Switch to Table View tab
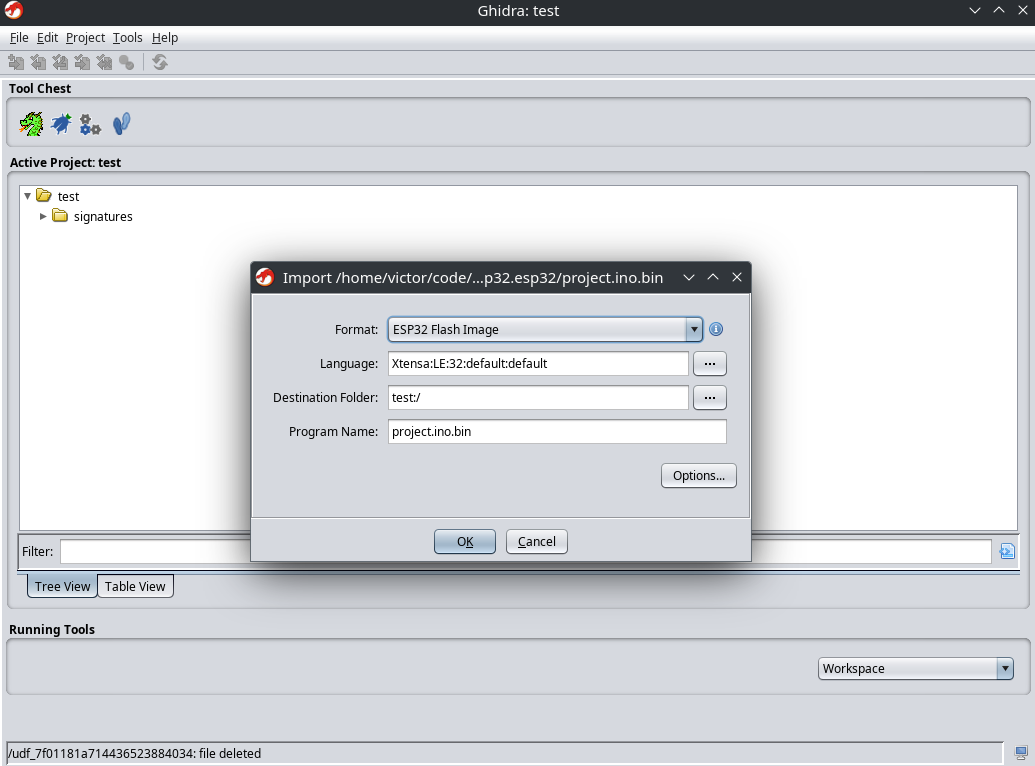Screen dimensions: 1035x766 (135, 587)
